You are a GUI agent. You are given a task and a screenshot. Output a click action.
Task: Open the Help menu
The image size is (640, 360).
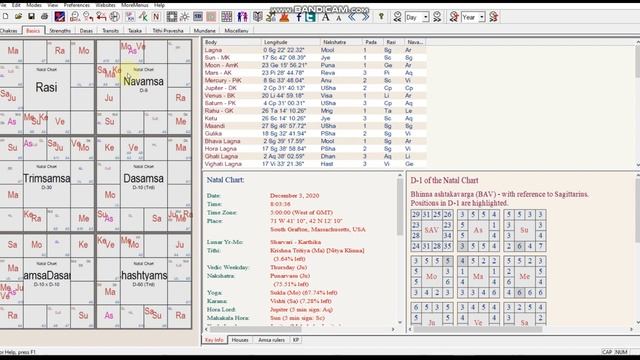point(160,5)
